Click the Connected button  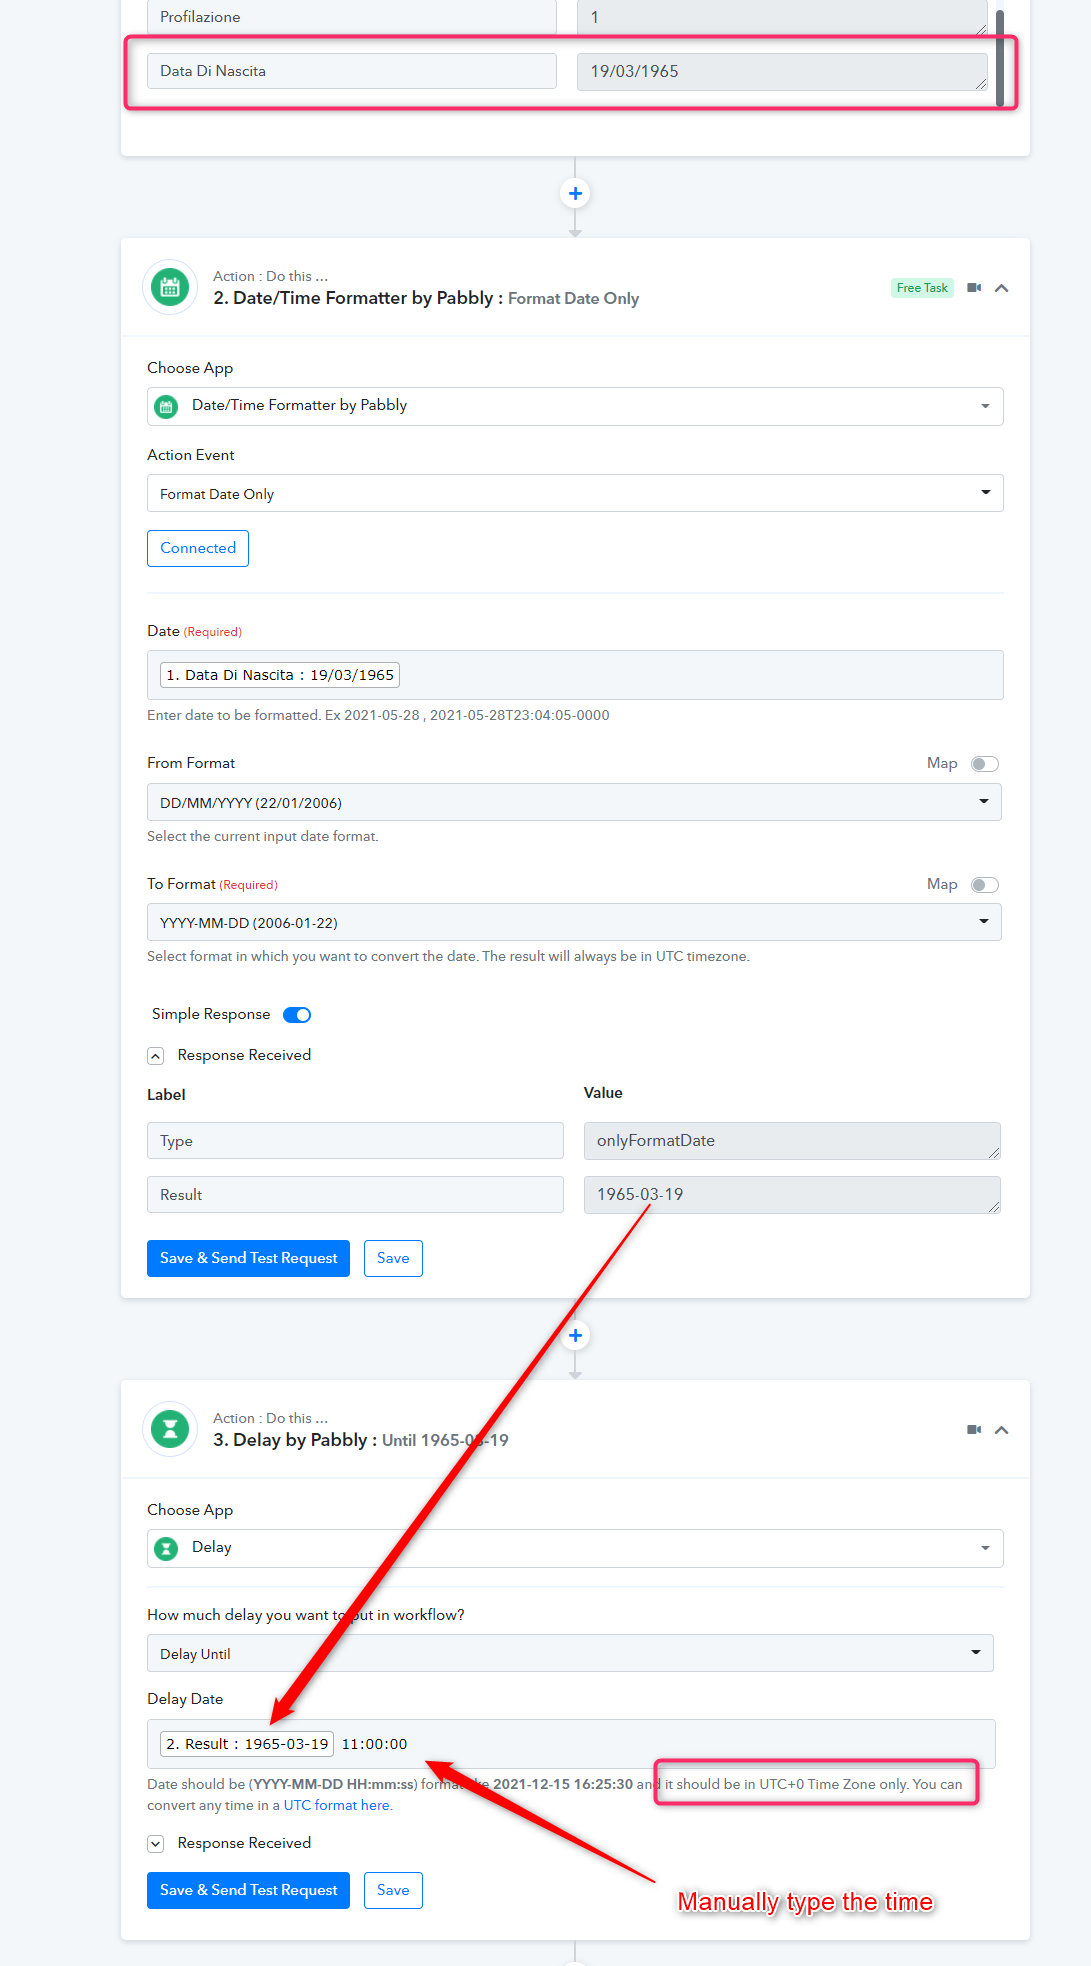pyautogui.click(x=198, y=548)
